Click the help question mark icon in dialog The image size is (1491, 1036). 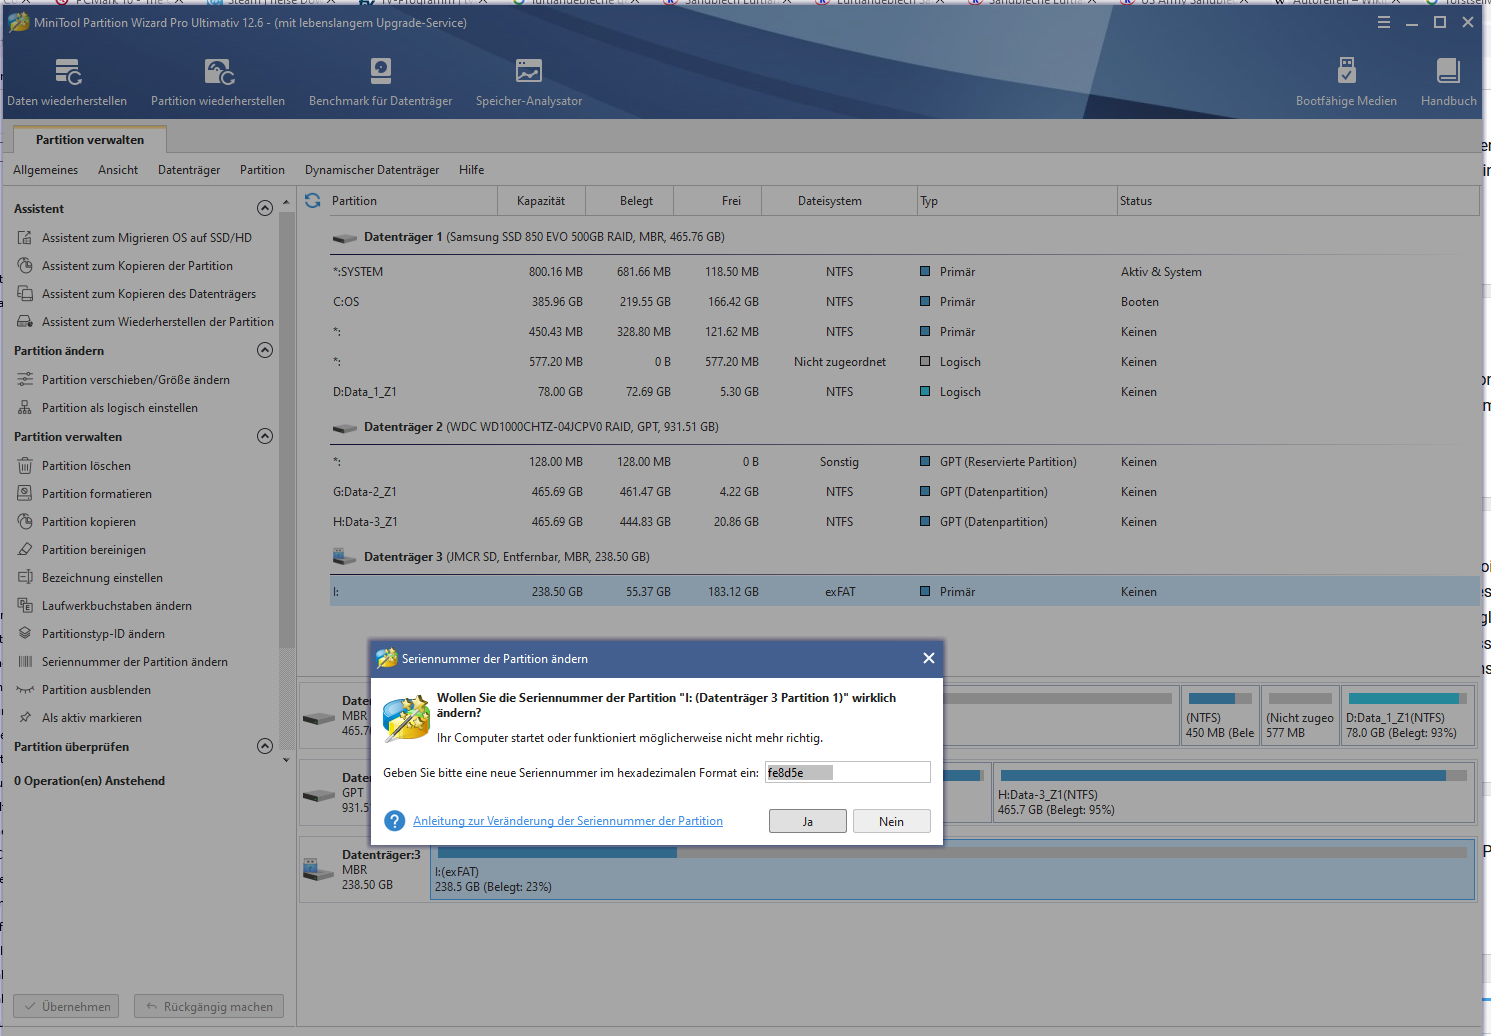pyautogui.click(x=395, y=821)
